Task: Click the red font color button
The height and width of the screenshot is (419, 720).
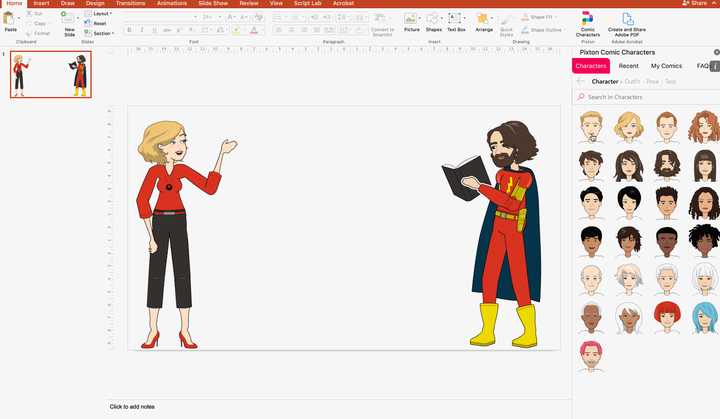Action: click(254, 30)
